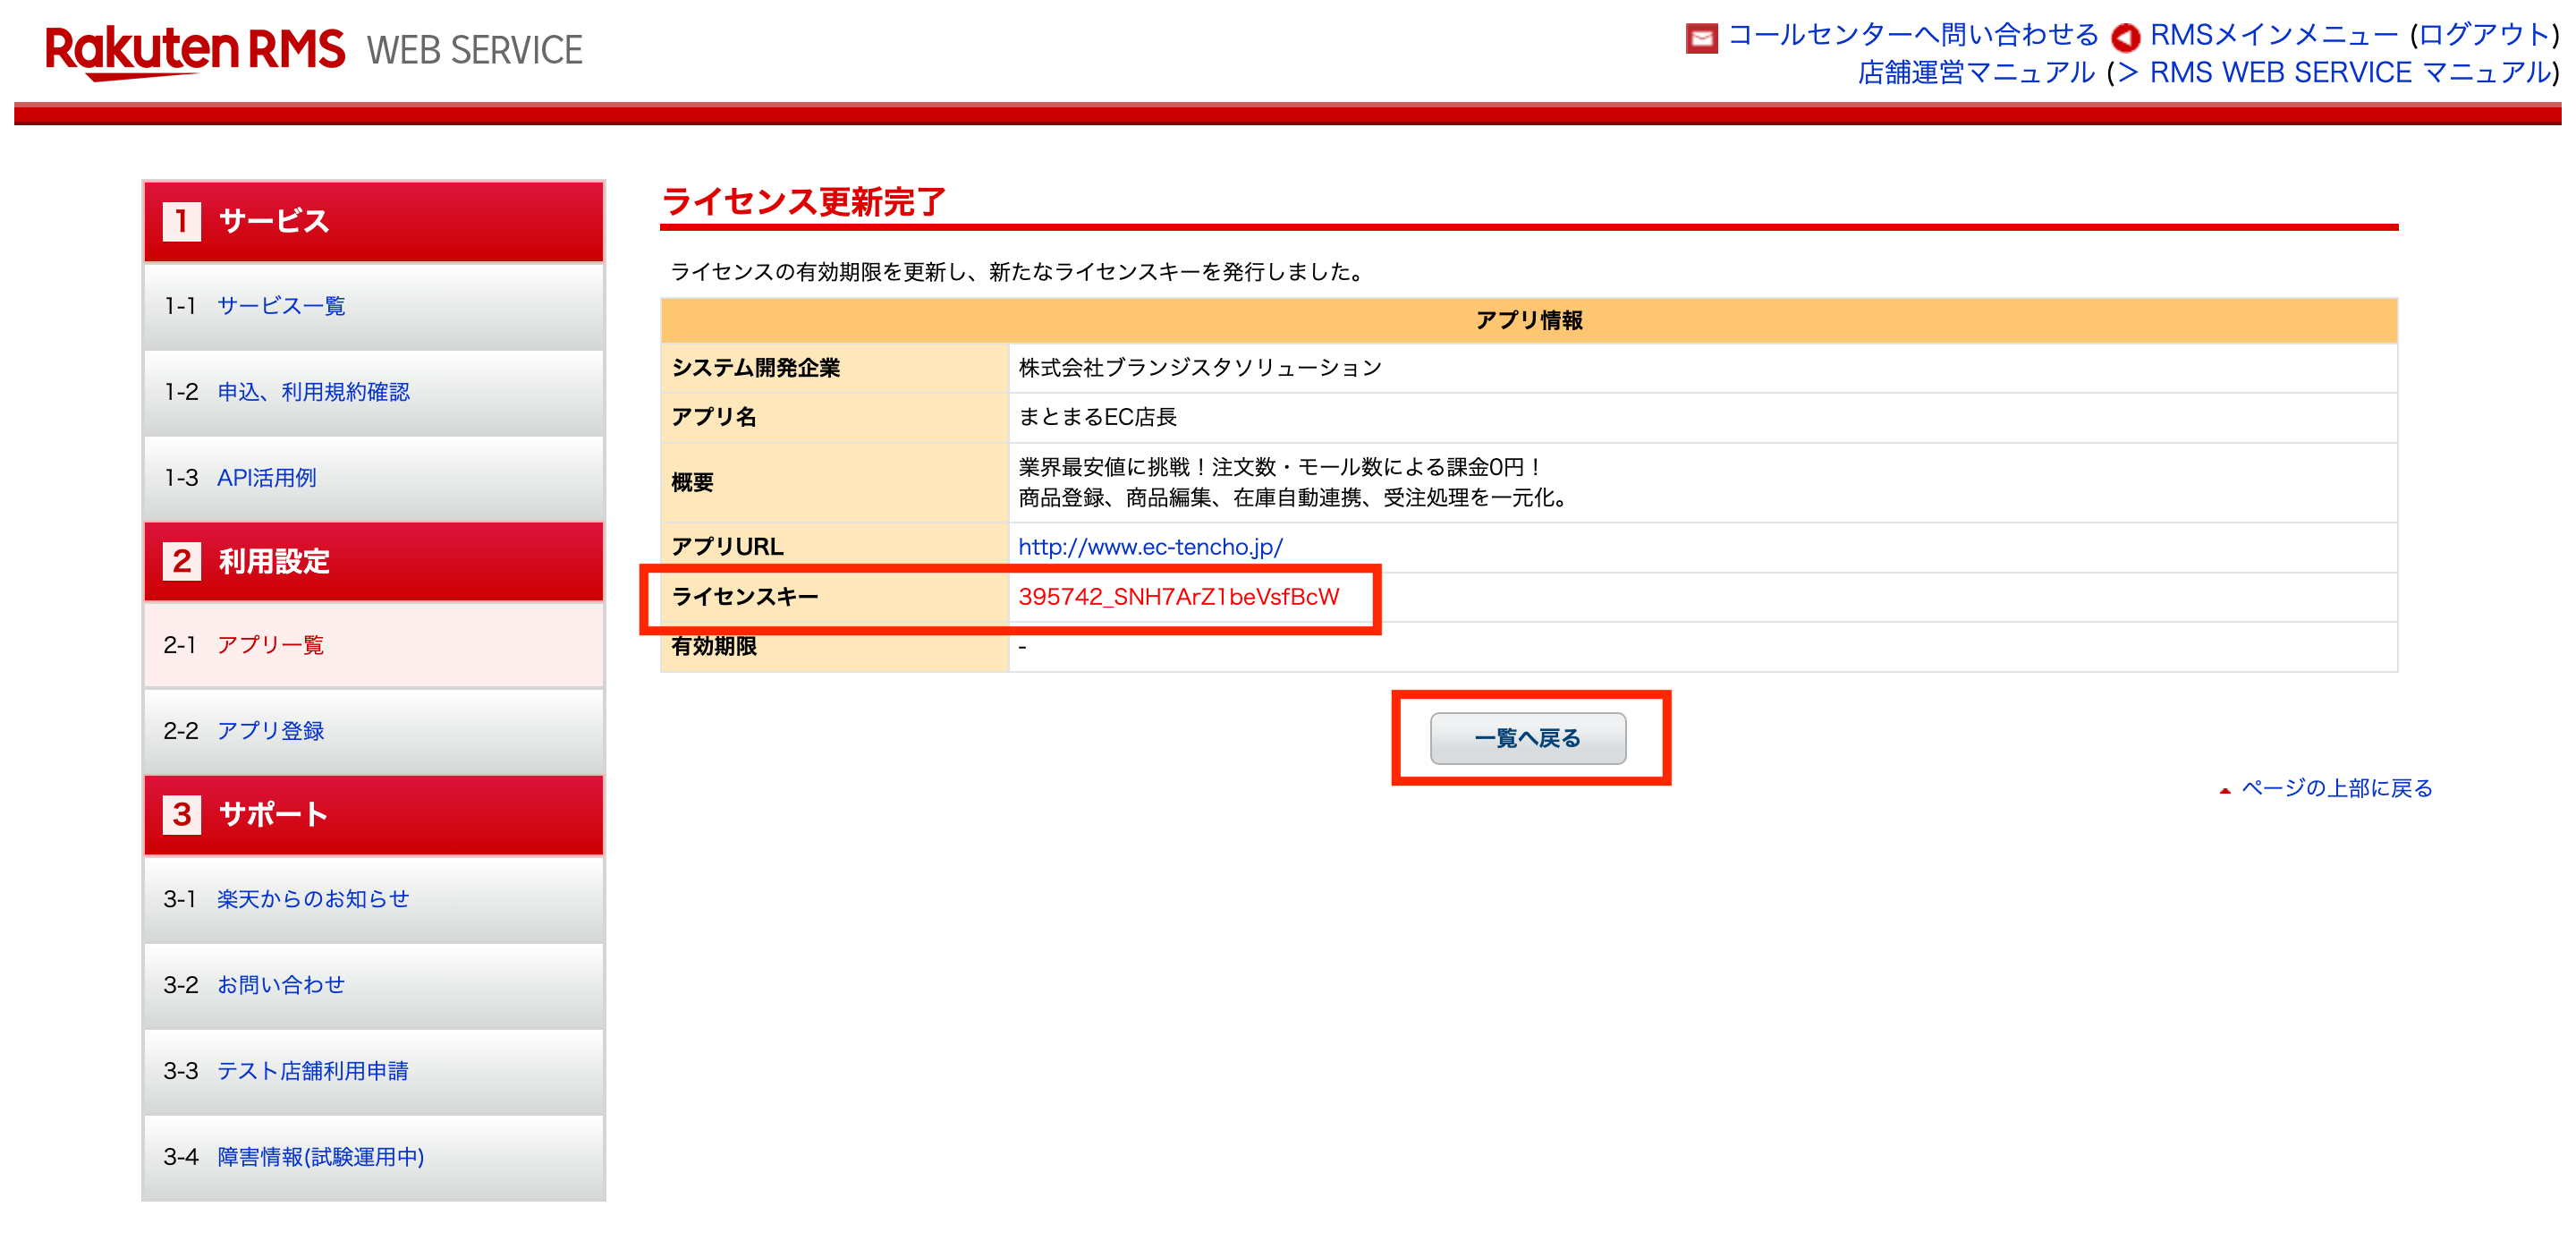Click the サービス section header
The width and height of the screenshot is (2576, 1258).
tap(374, 221)
